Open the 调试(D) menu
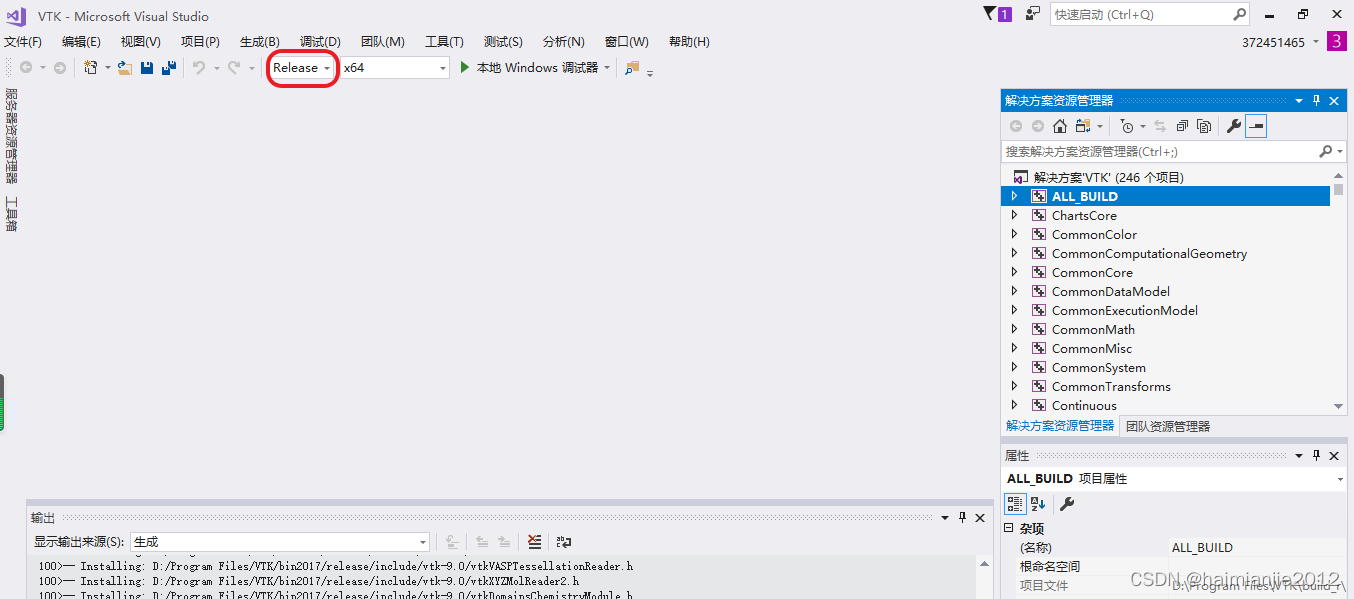 (320, 42)
